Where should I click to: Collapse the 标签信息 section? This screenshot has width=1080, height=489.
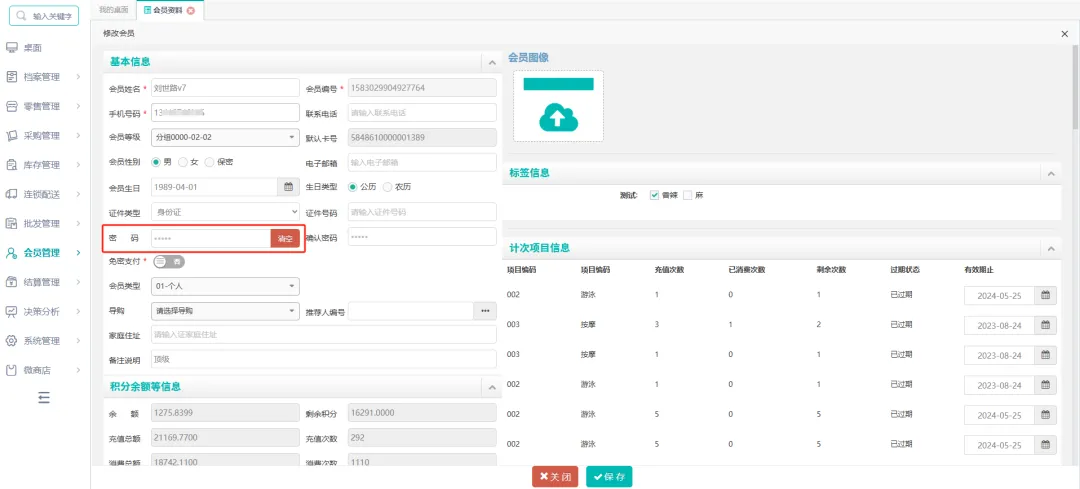coord(1051,174)
